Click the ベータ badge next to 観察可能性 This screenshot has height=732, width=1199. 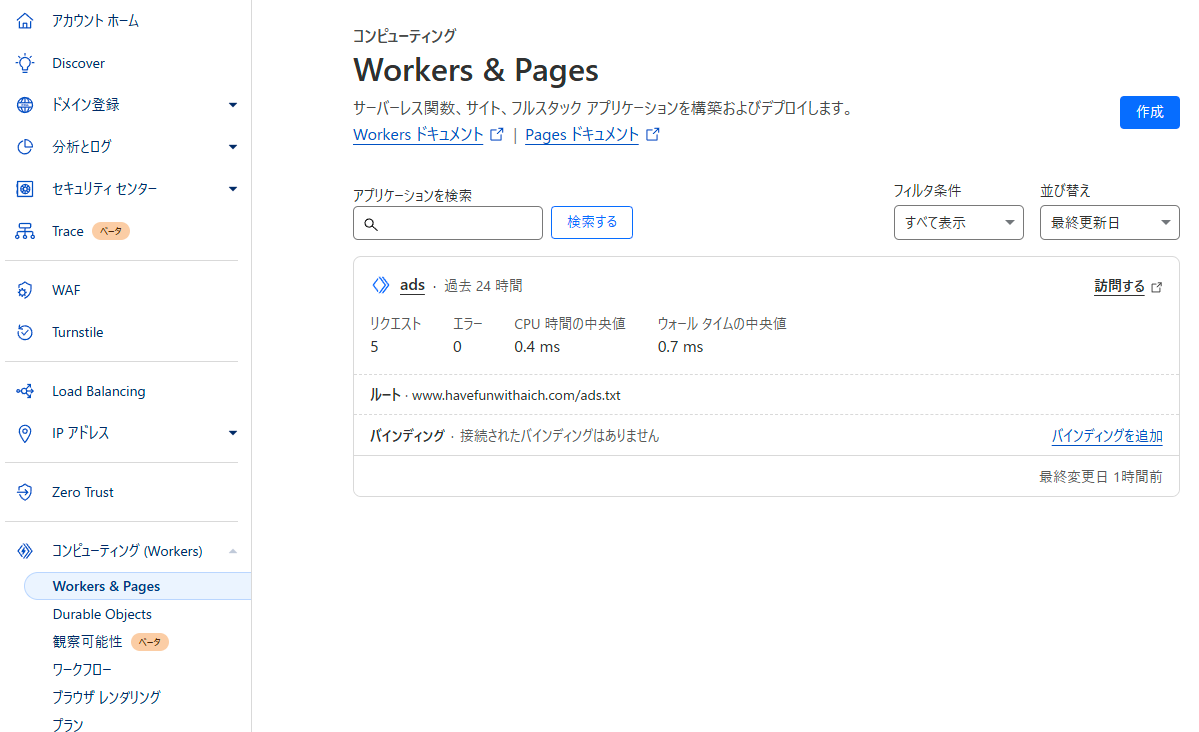[x=149, y=642]
